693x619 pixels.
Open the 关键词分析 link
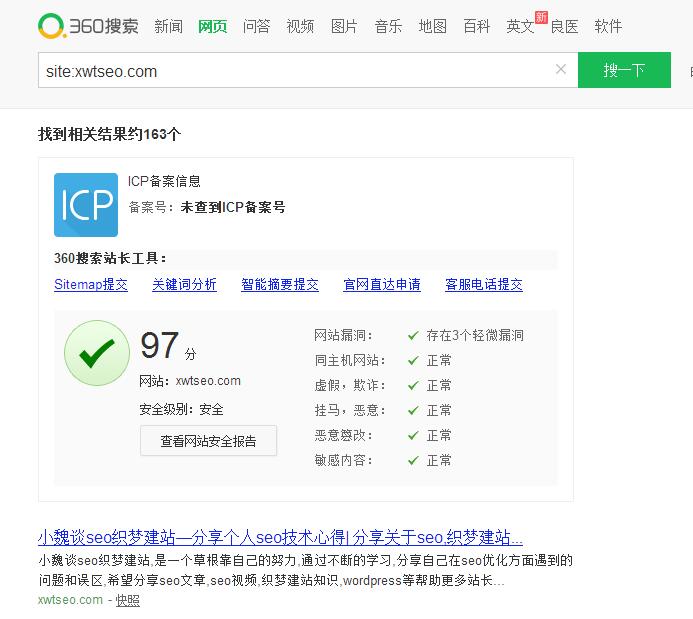184,285
